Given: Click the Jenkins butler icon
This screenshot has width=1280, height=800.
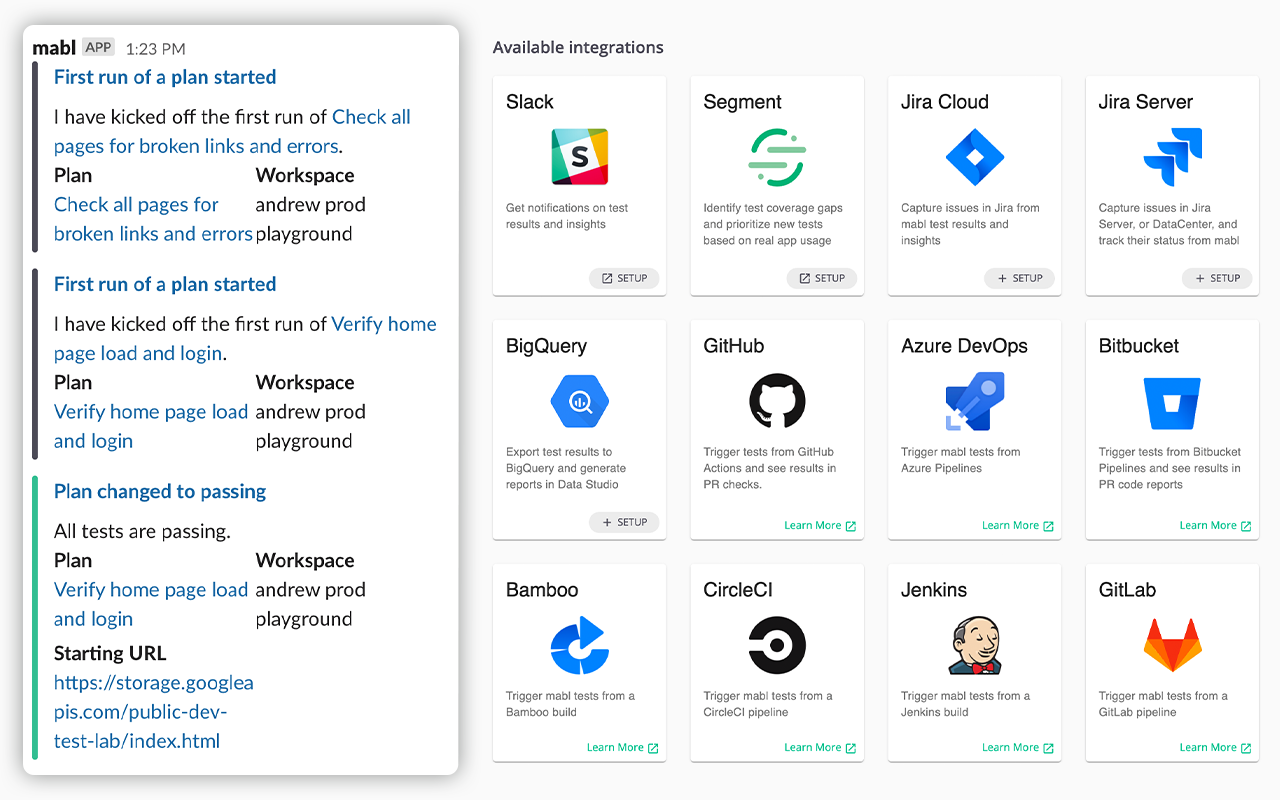Looking at the screenshot, I should pyautogui.click(x=974, y=645).
